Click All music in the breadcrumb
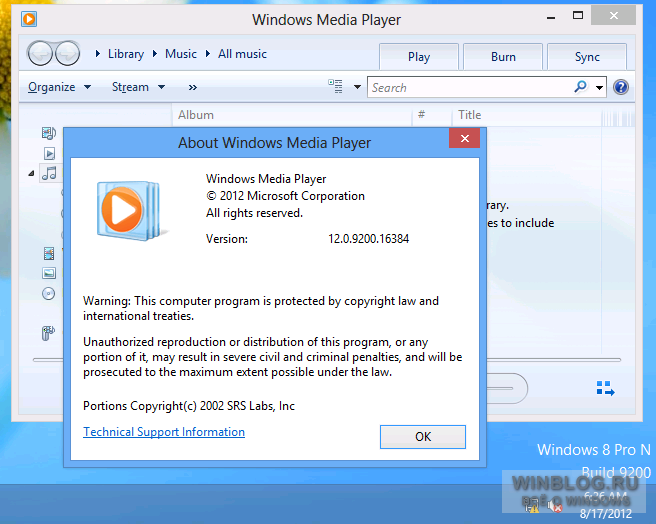 click(x=242, y=54)
